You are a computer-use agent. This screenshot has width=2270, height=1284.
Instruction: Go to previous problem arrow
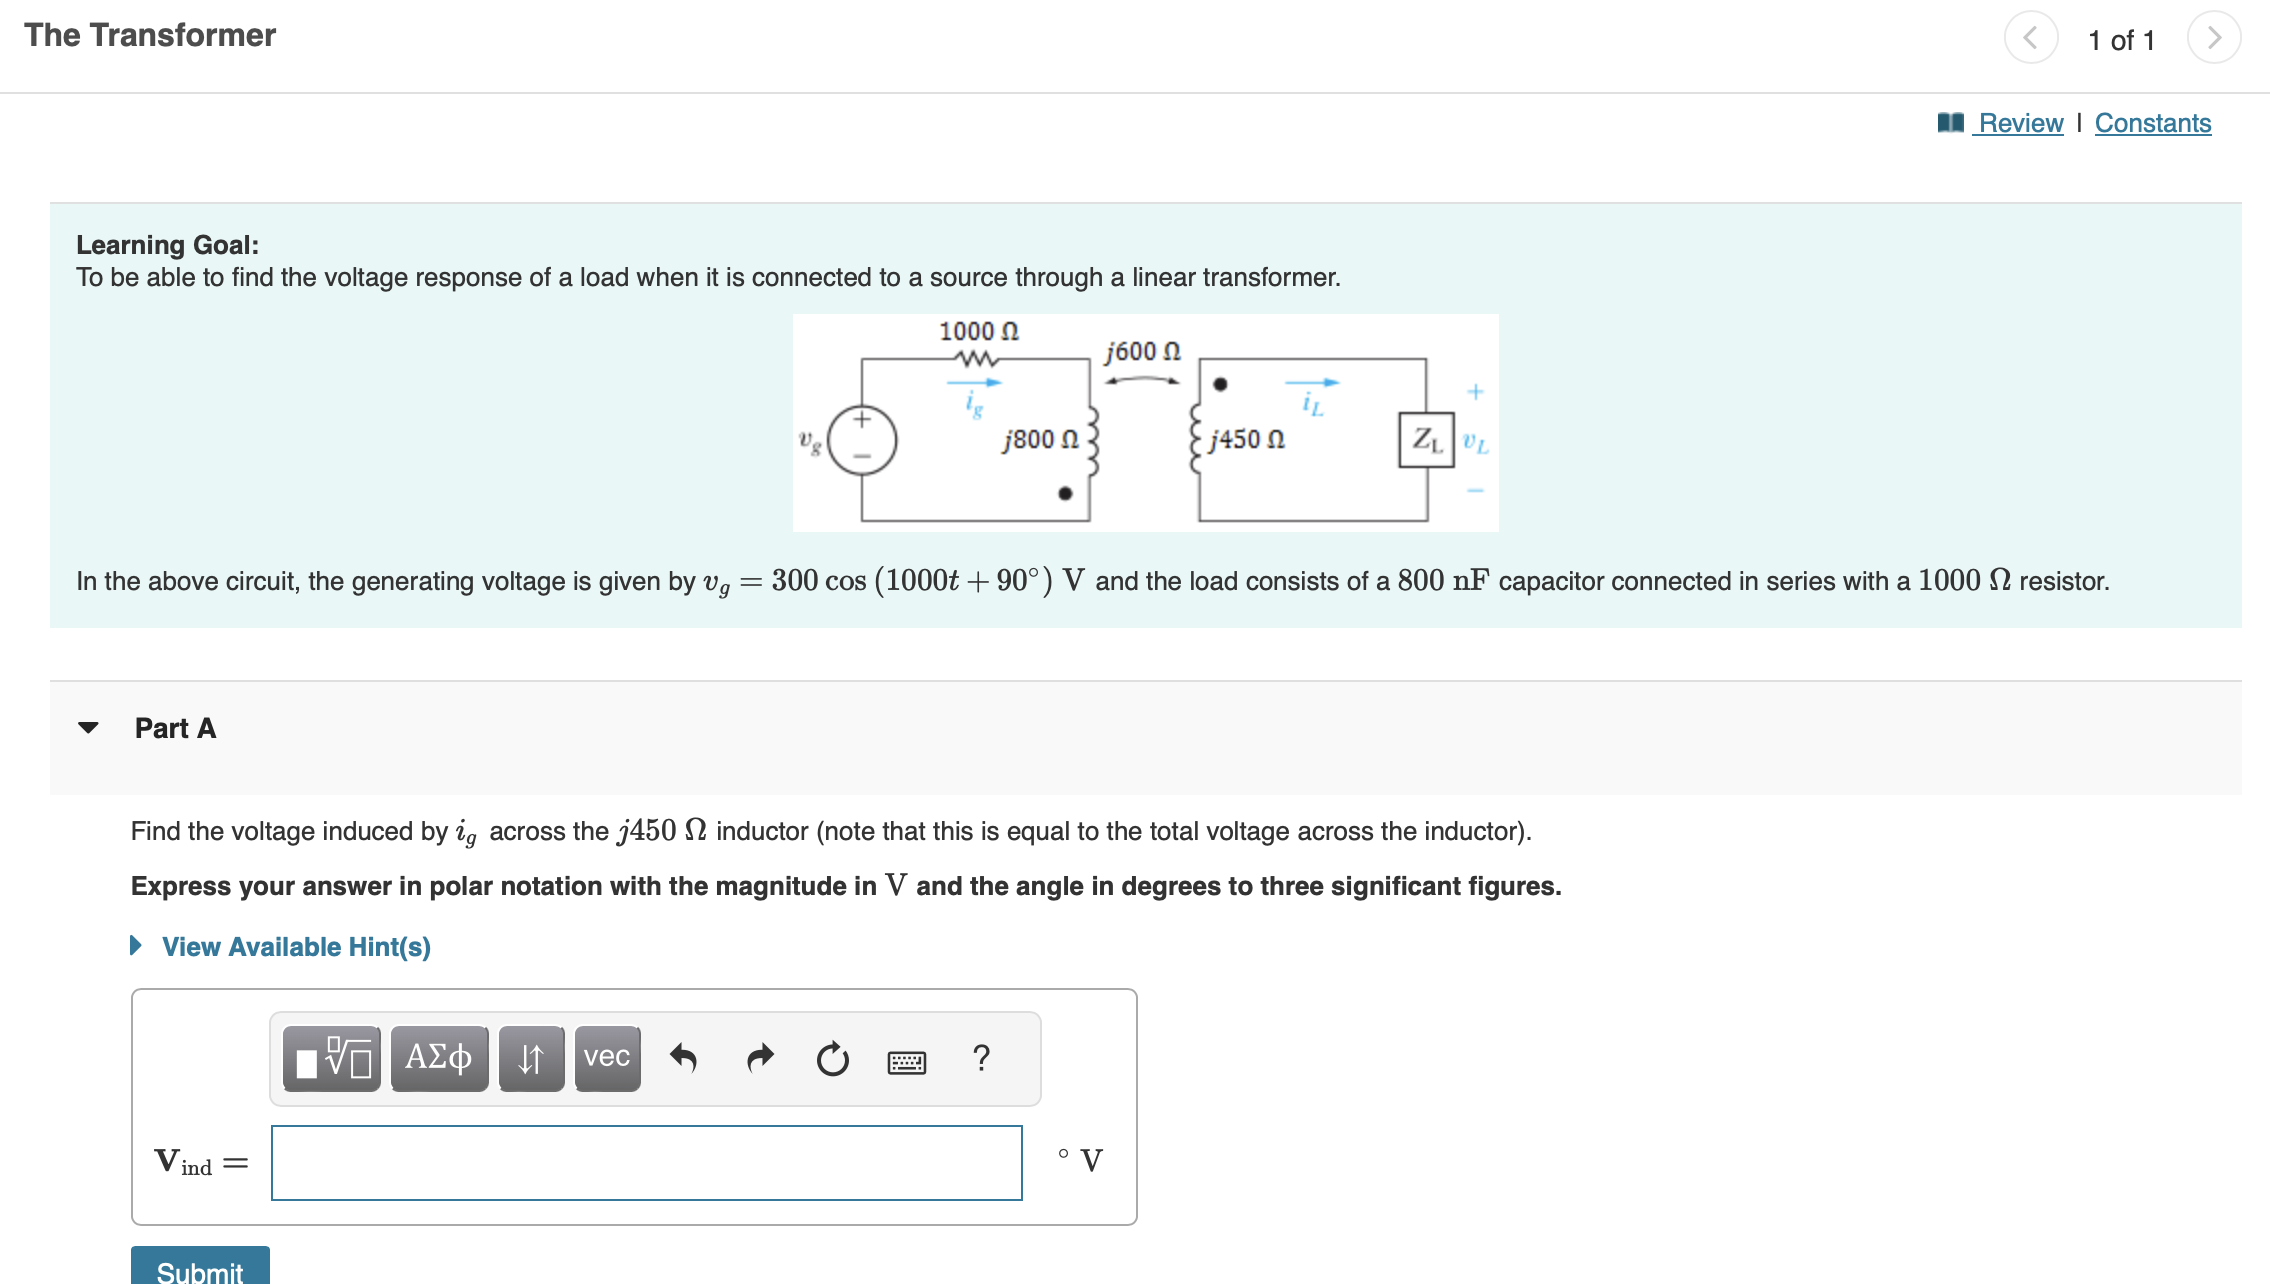tap(2031, 38)
